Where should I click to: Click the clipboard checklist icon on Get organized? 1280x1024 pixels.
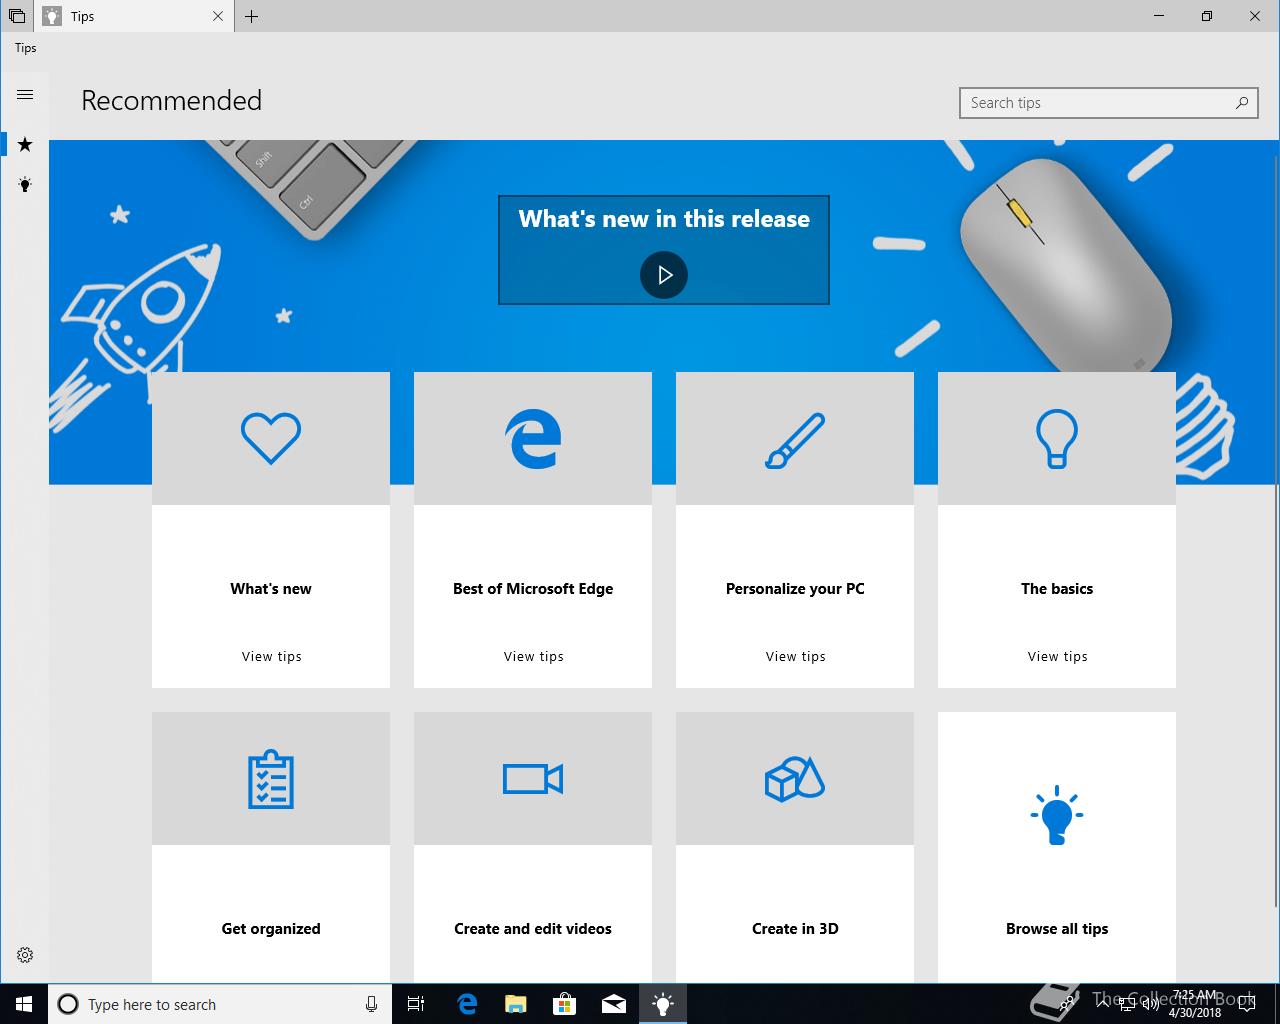(x=271, y=779)
